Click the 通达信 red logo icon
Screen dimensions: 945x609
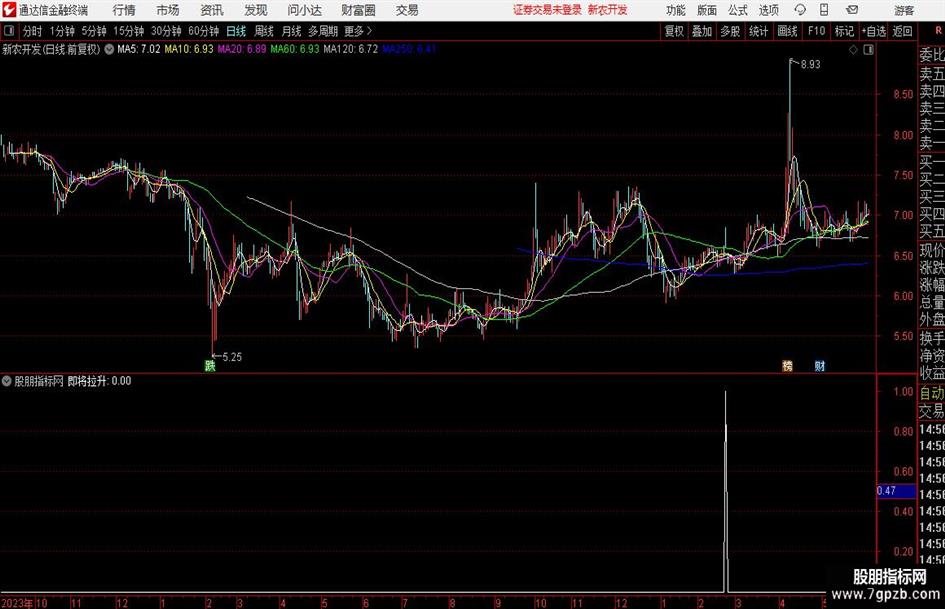coord(9,10)
